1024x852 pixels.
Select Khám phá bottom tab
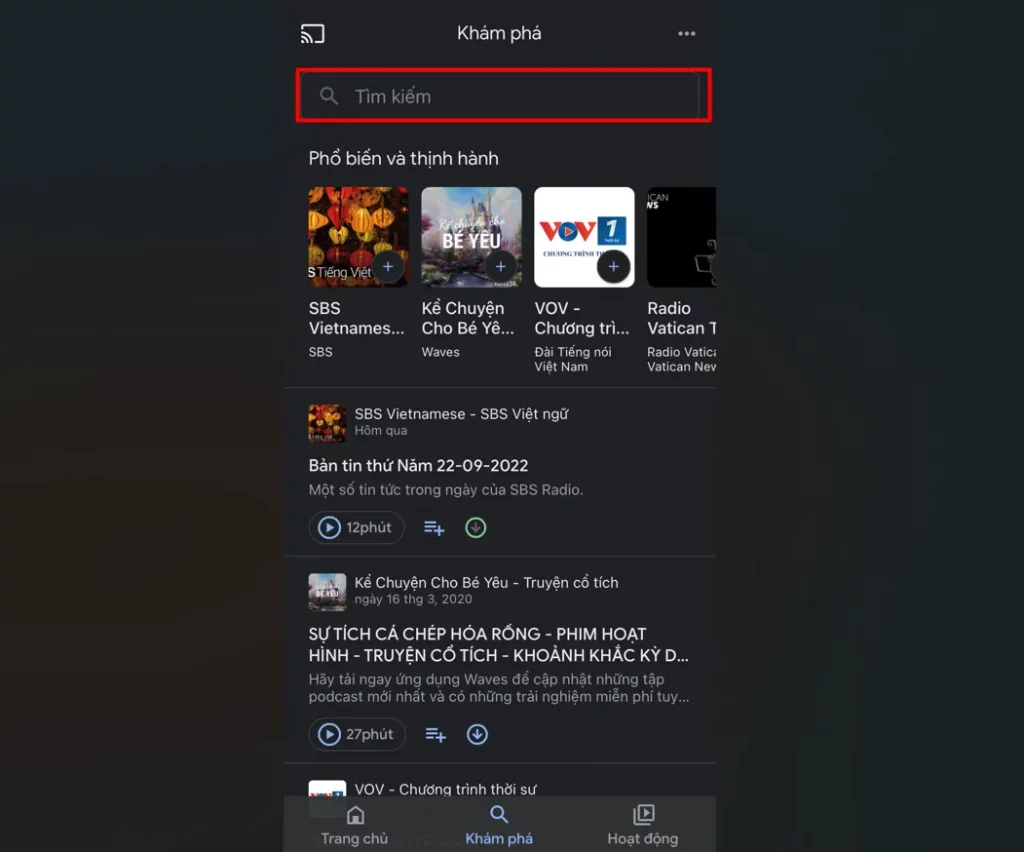point(499,825)
